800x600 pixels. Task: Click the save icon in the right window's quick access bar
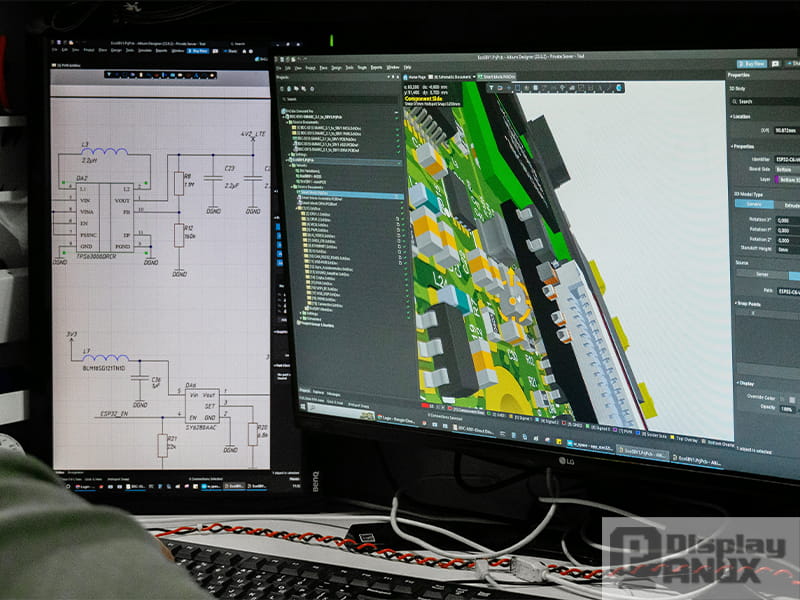282,59
